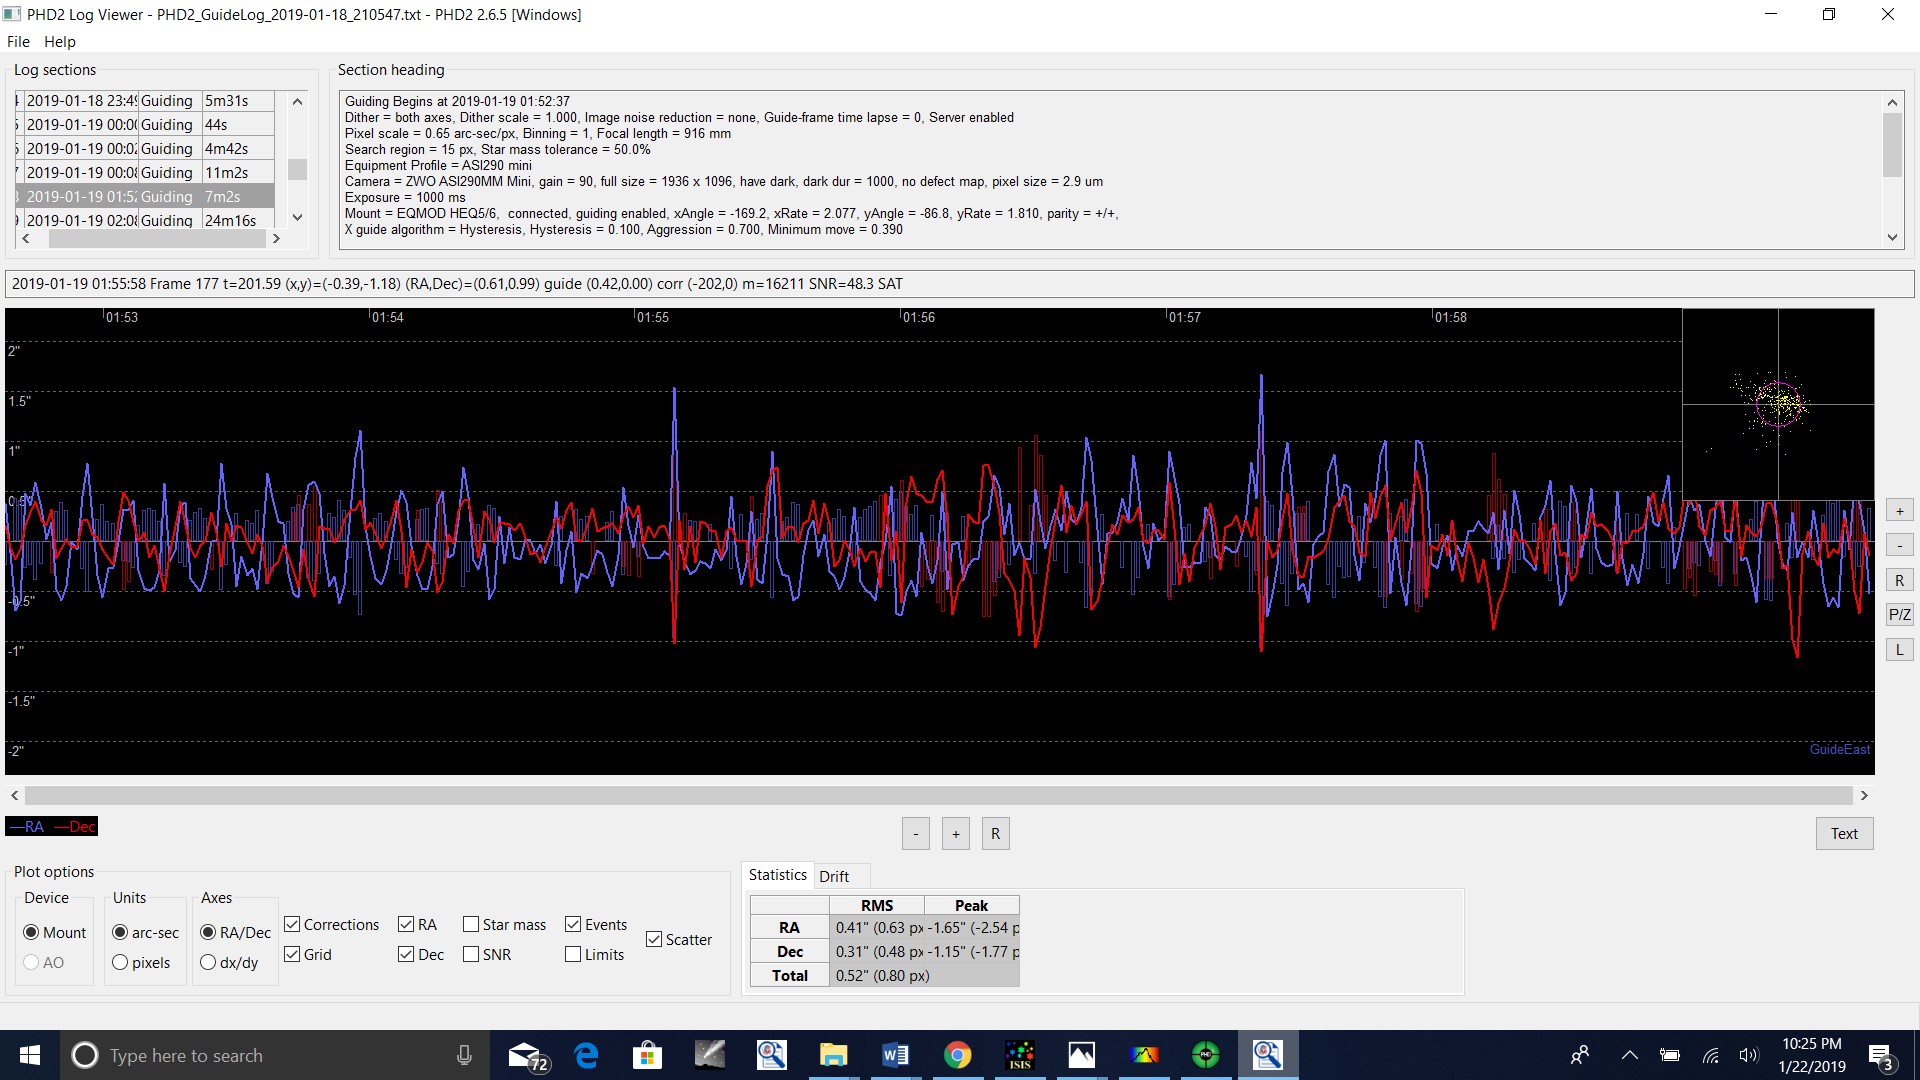
Task: Uncheck the Corrections checkbox
Action: (x=292, y=924)
